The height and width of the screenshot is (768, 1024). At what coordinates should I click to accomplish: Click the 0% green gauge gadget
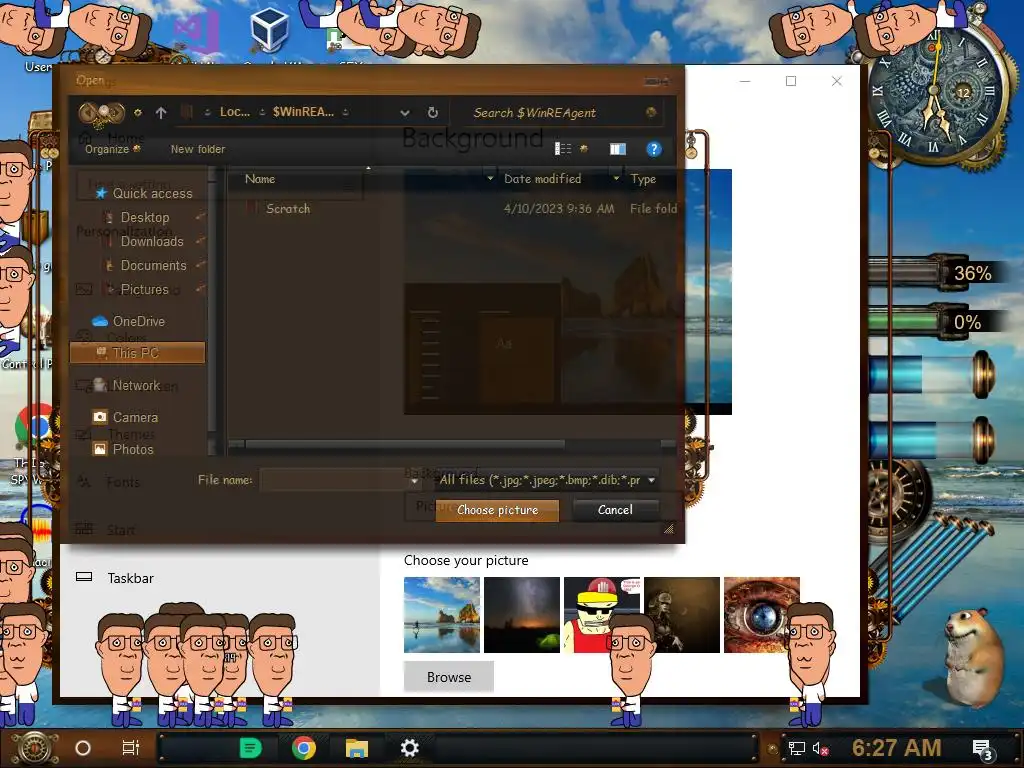[937, 321]
